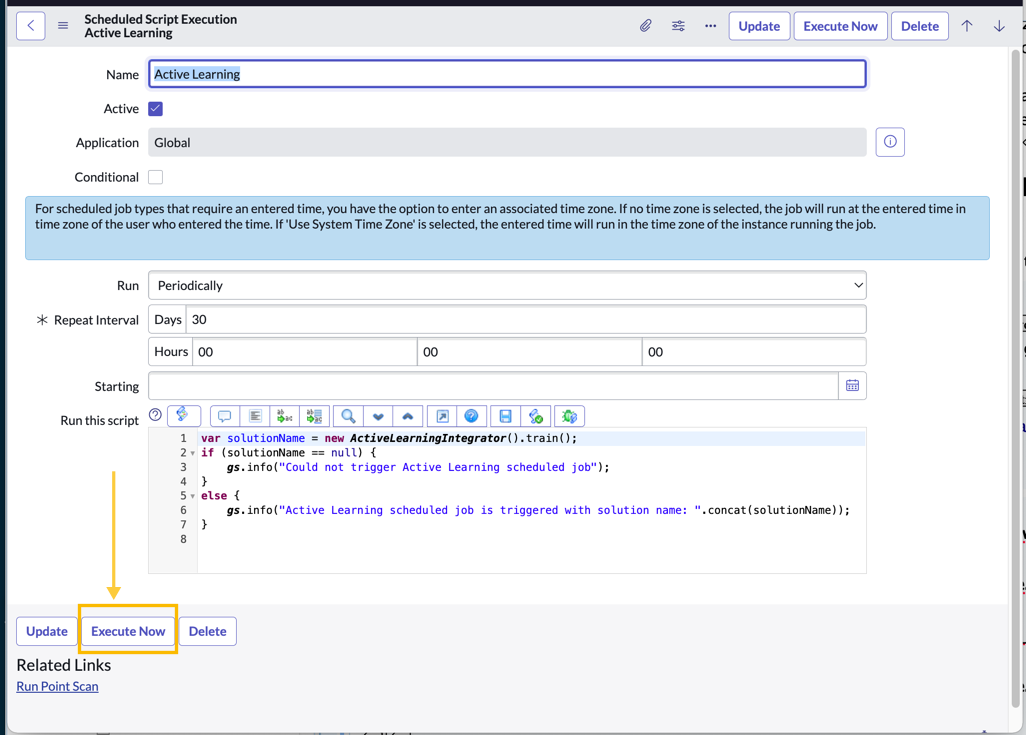Click the bottom Delete button
Image resolution: width=1026 pixels, height=735 pixels.
[207, 631]
